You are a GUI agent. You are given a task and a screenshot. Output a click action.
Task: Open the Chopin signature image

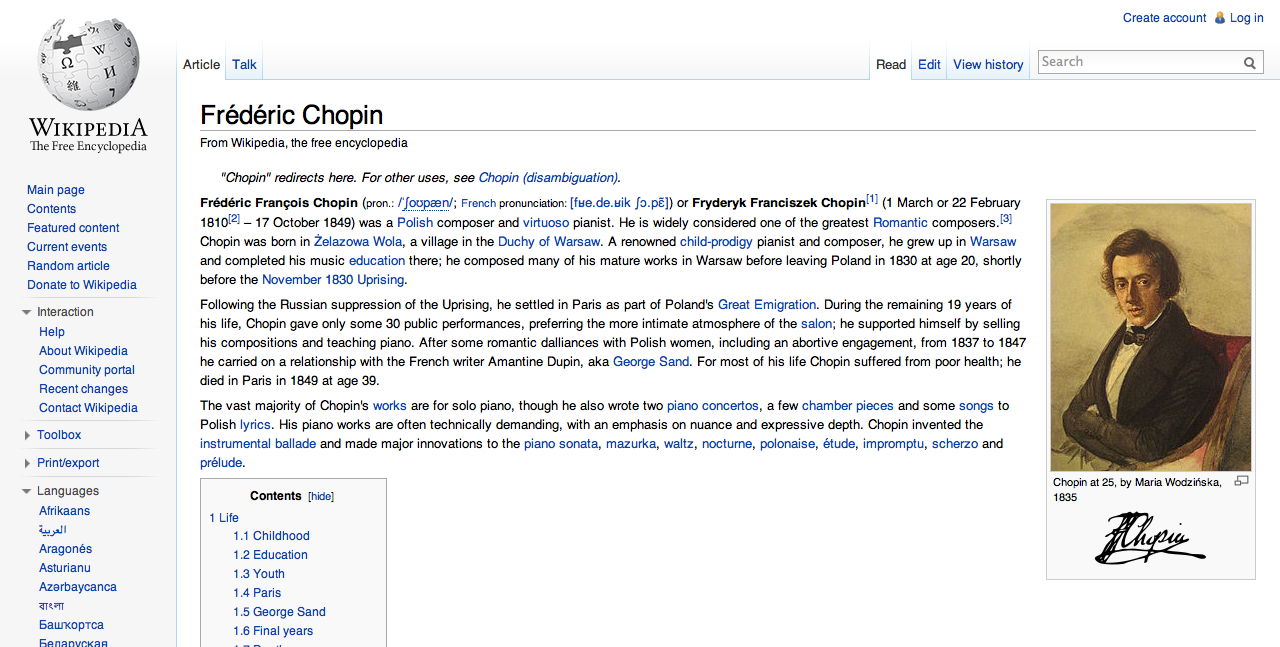point(1151,538)
